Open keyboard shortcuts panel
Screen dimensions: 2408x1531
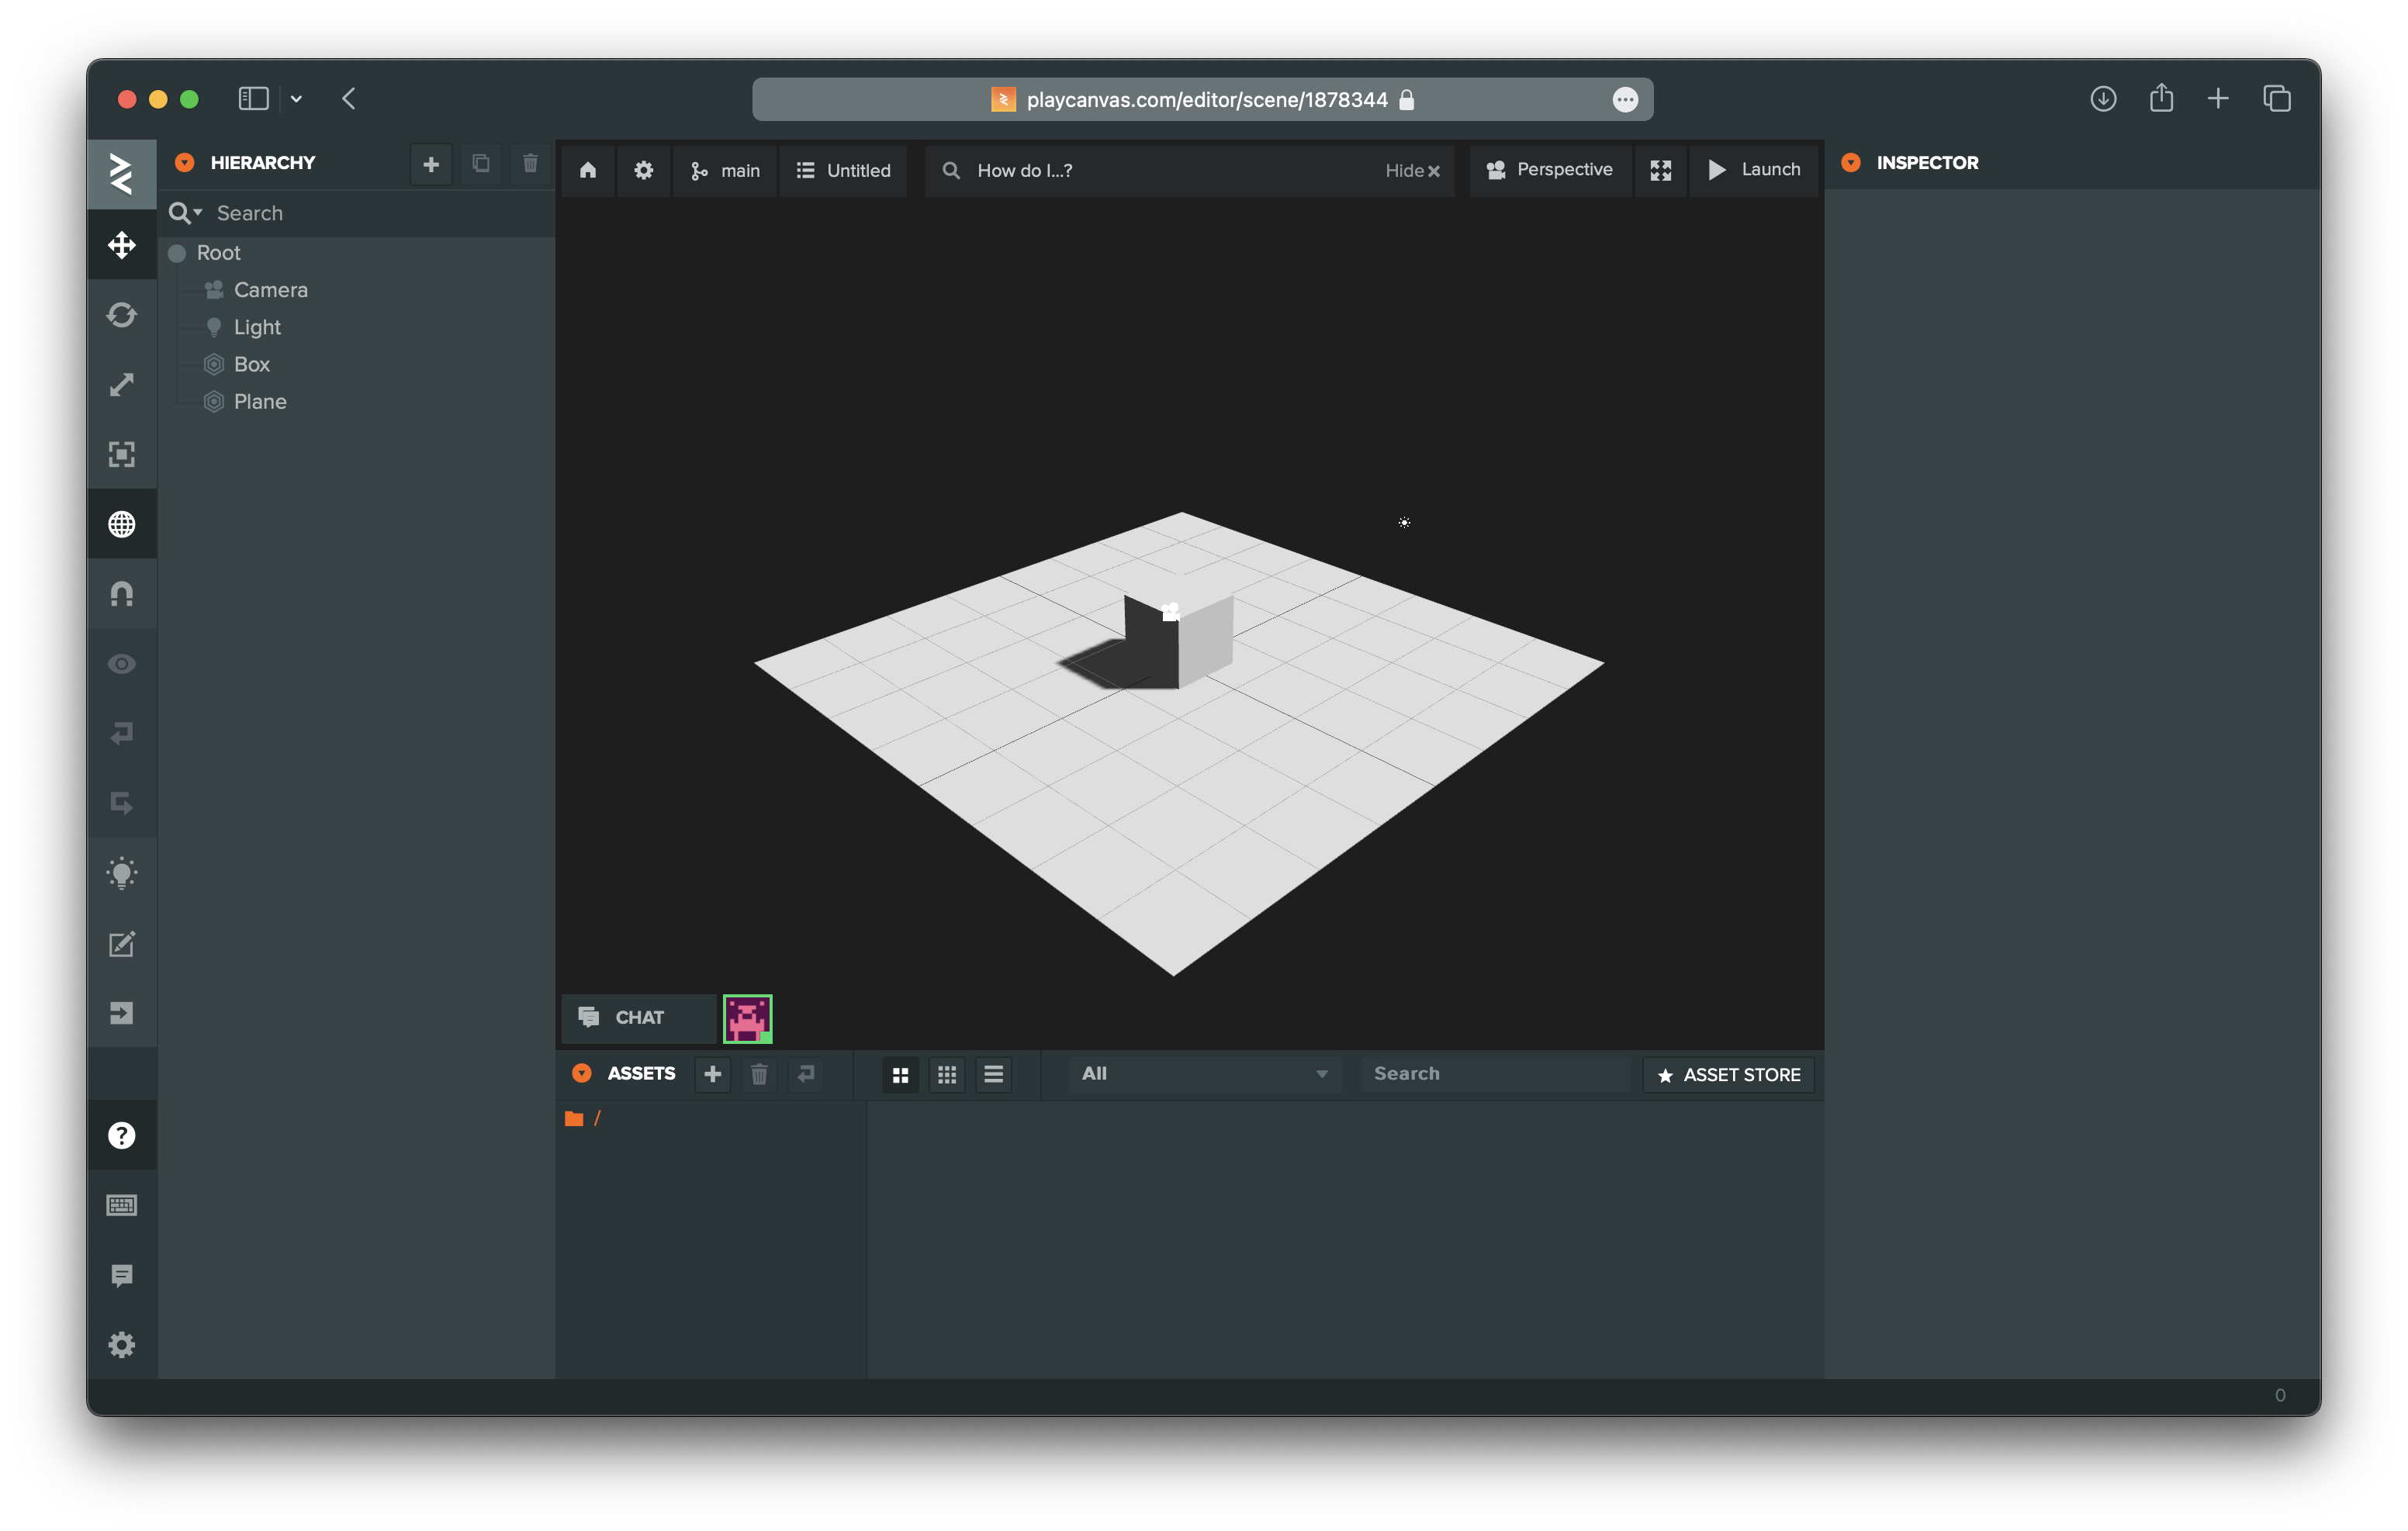(121, 1205)
